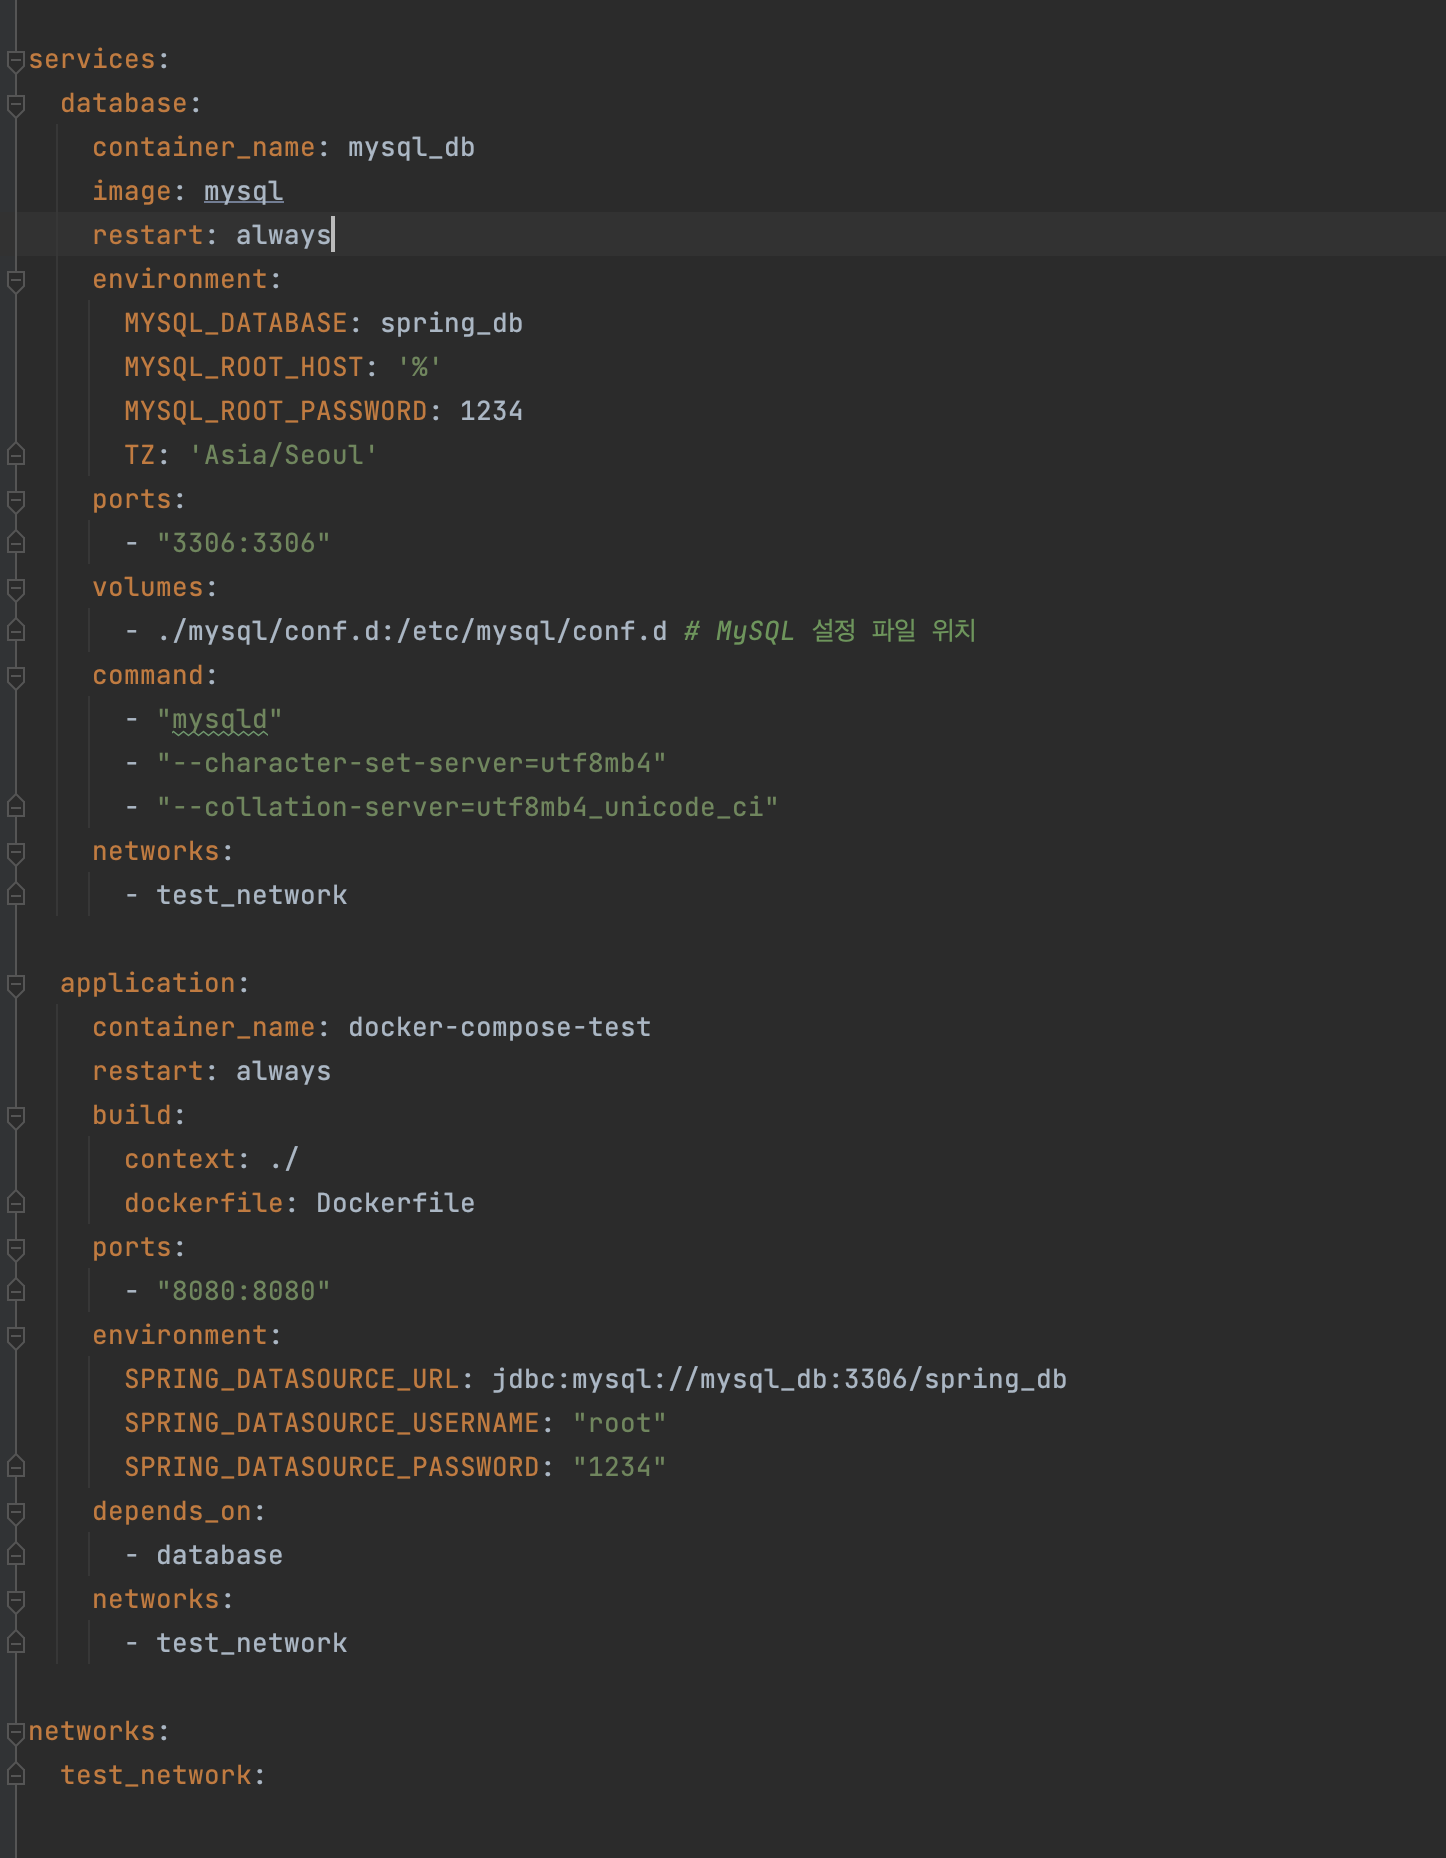Click the "8080:8080" port mapping
The width and height of the screenshot is (1446, 1858).
click(243, 1291)
